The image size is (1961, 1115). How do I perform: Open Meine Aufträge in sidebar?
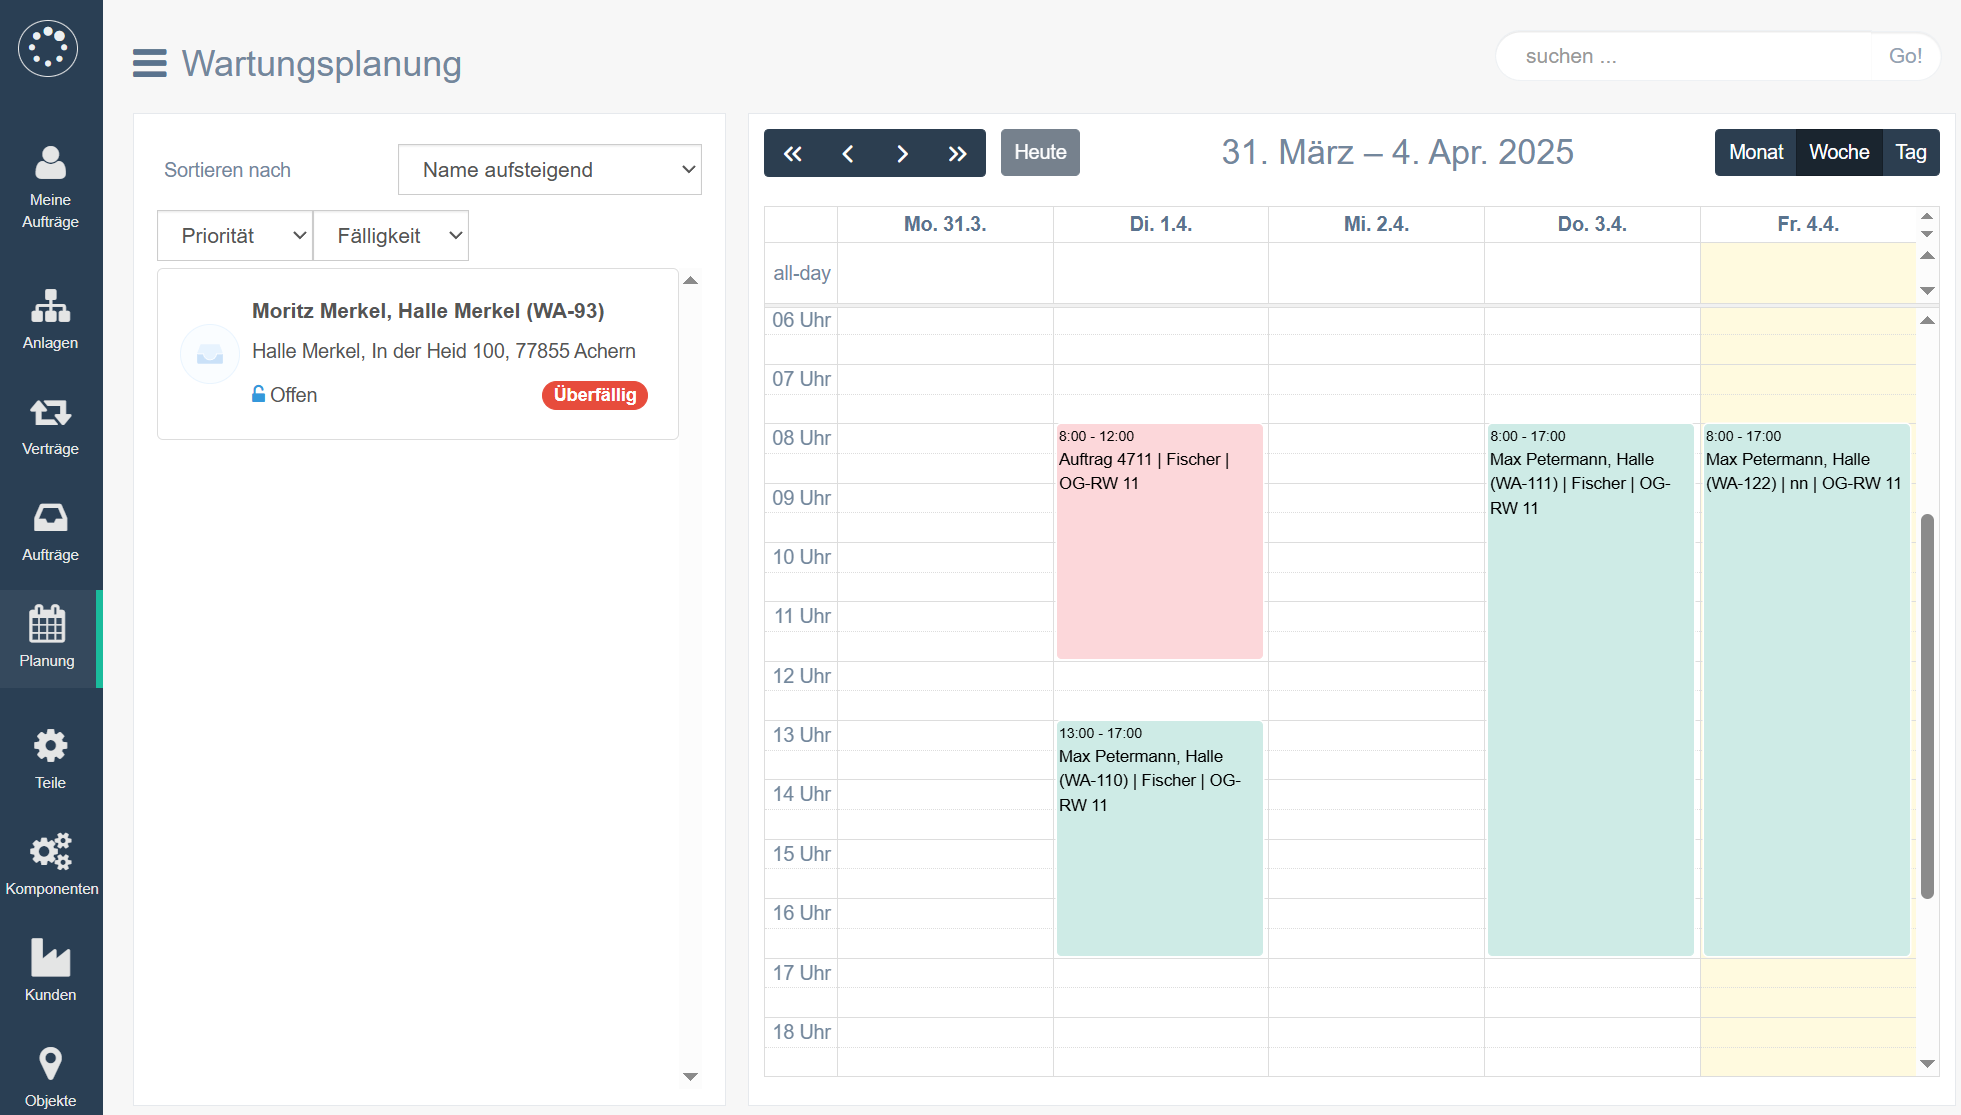coord(50,187)
